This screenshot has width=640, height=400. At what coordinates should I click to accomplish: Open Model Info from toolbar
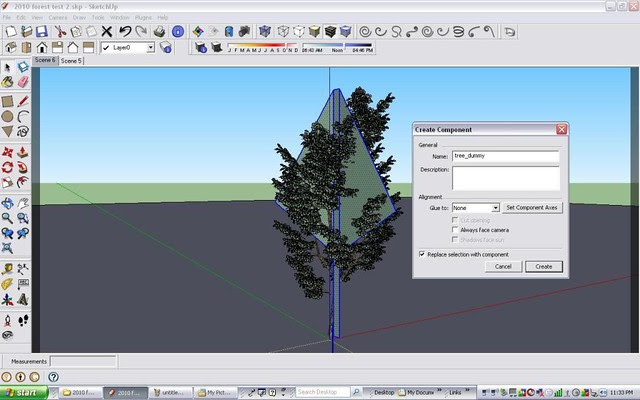(178, 31)
